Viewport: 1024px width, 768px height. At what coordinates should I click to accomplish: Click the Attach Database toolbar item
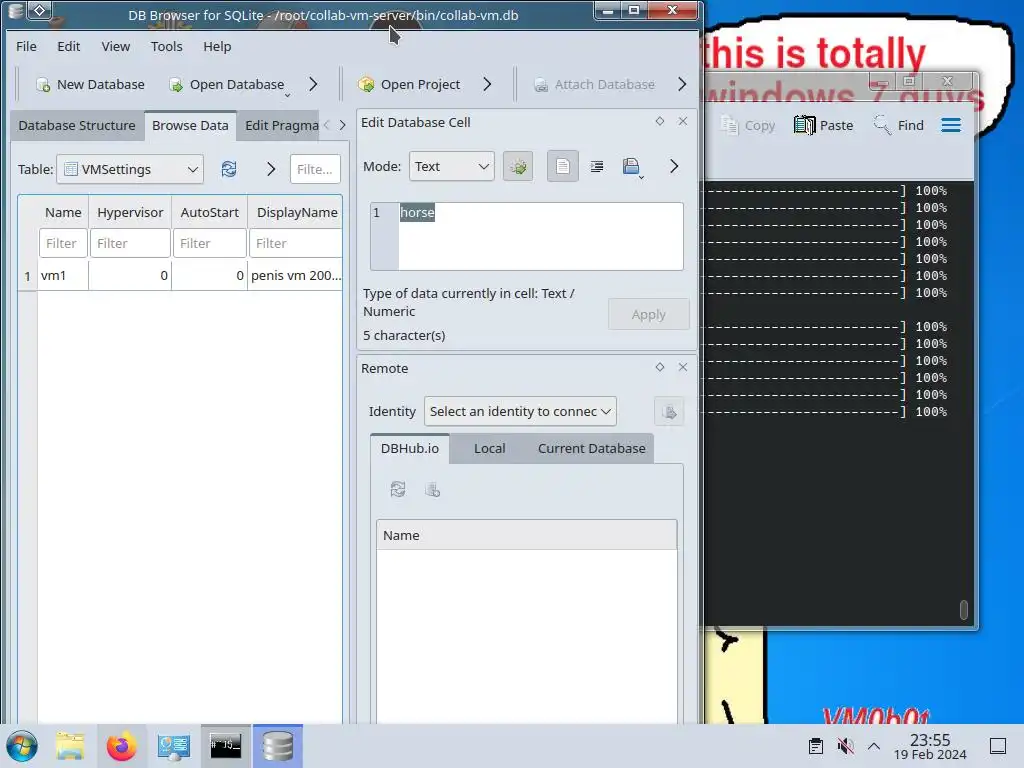click(594, 84)
